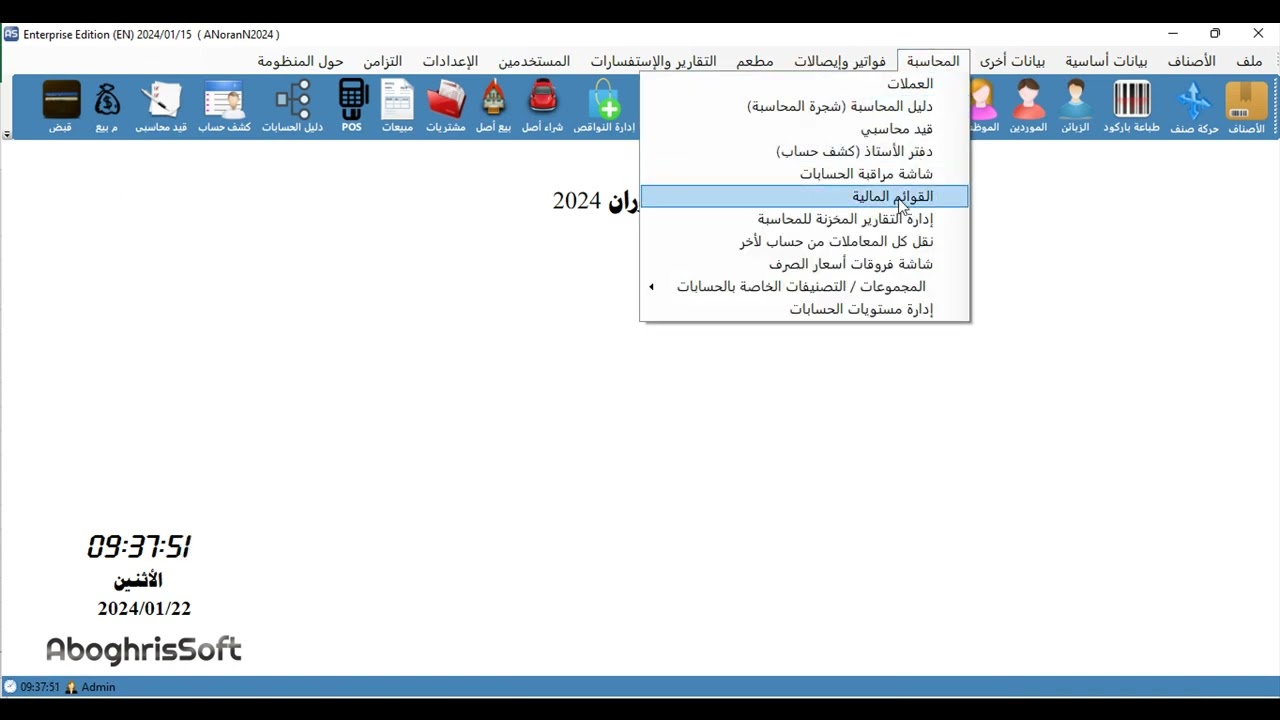Viewport: 1280px width, 720px height.
Task: Select نقل كل المعاملات من حساب لأخر
Action: tap(805, 241)
